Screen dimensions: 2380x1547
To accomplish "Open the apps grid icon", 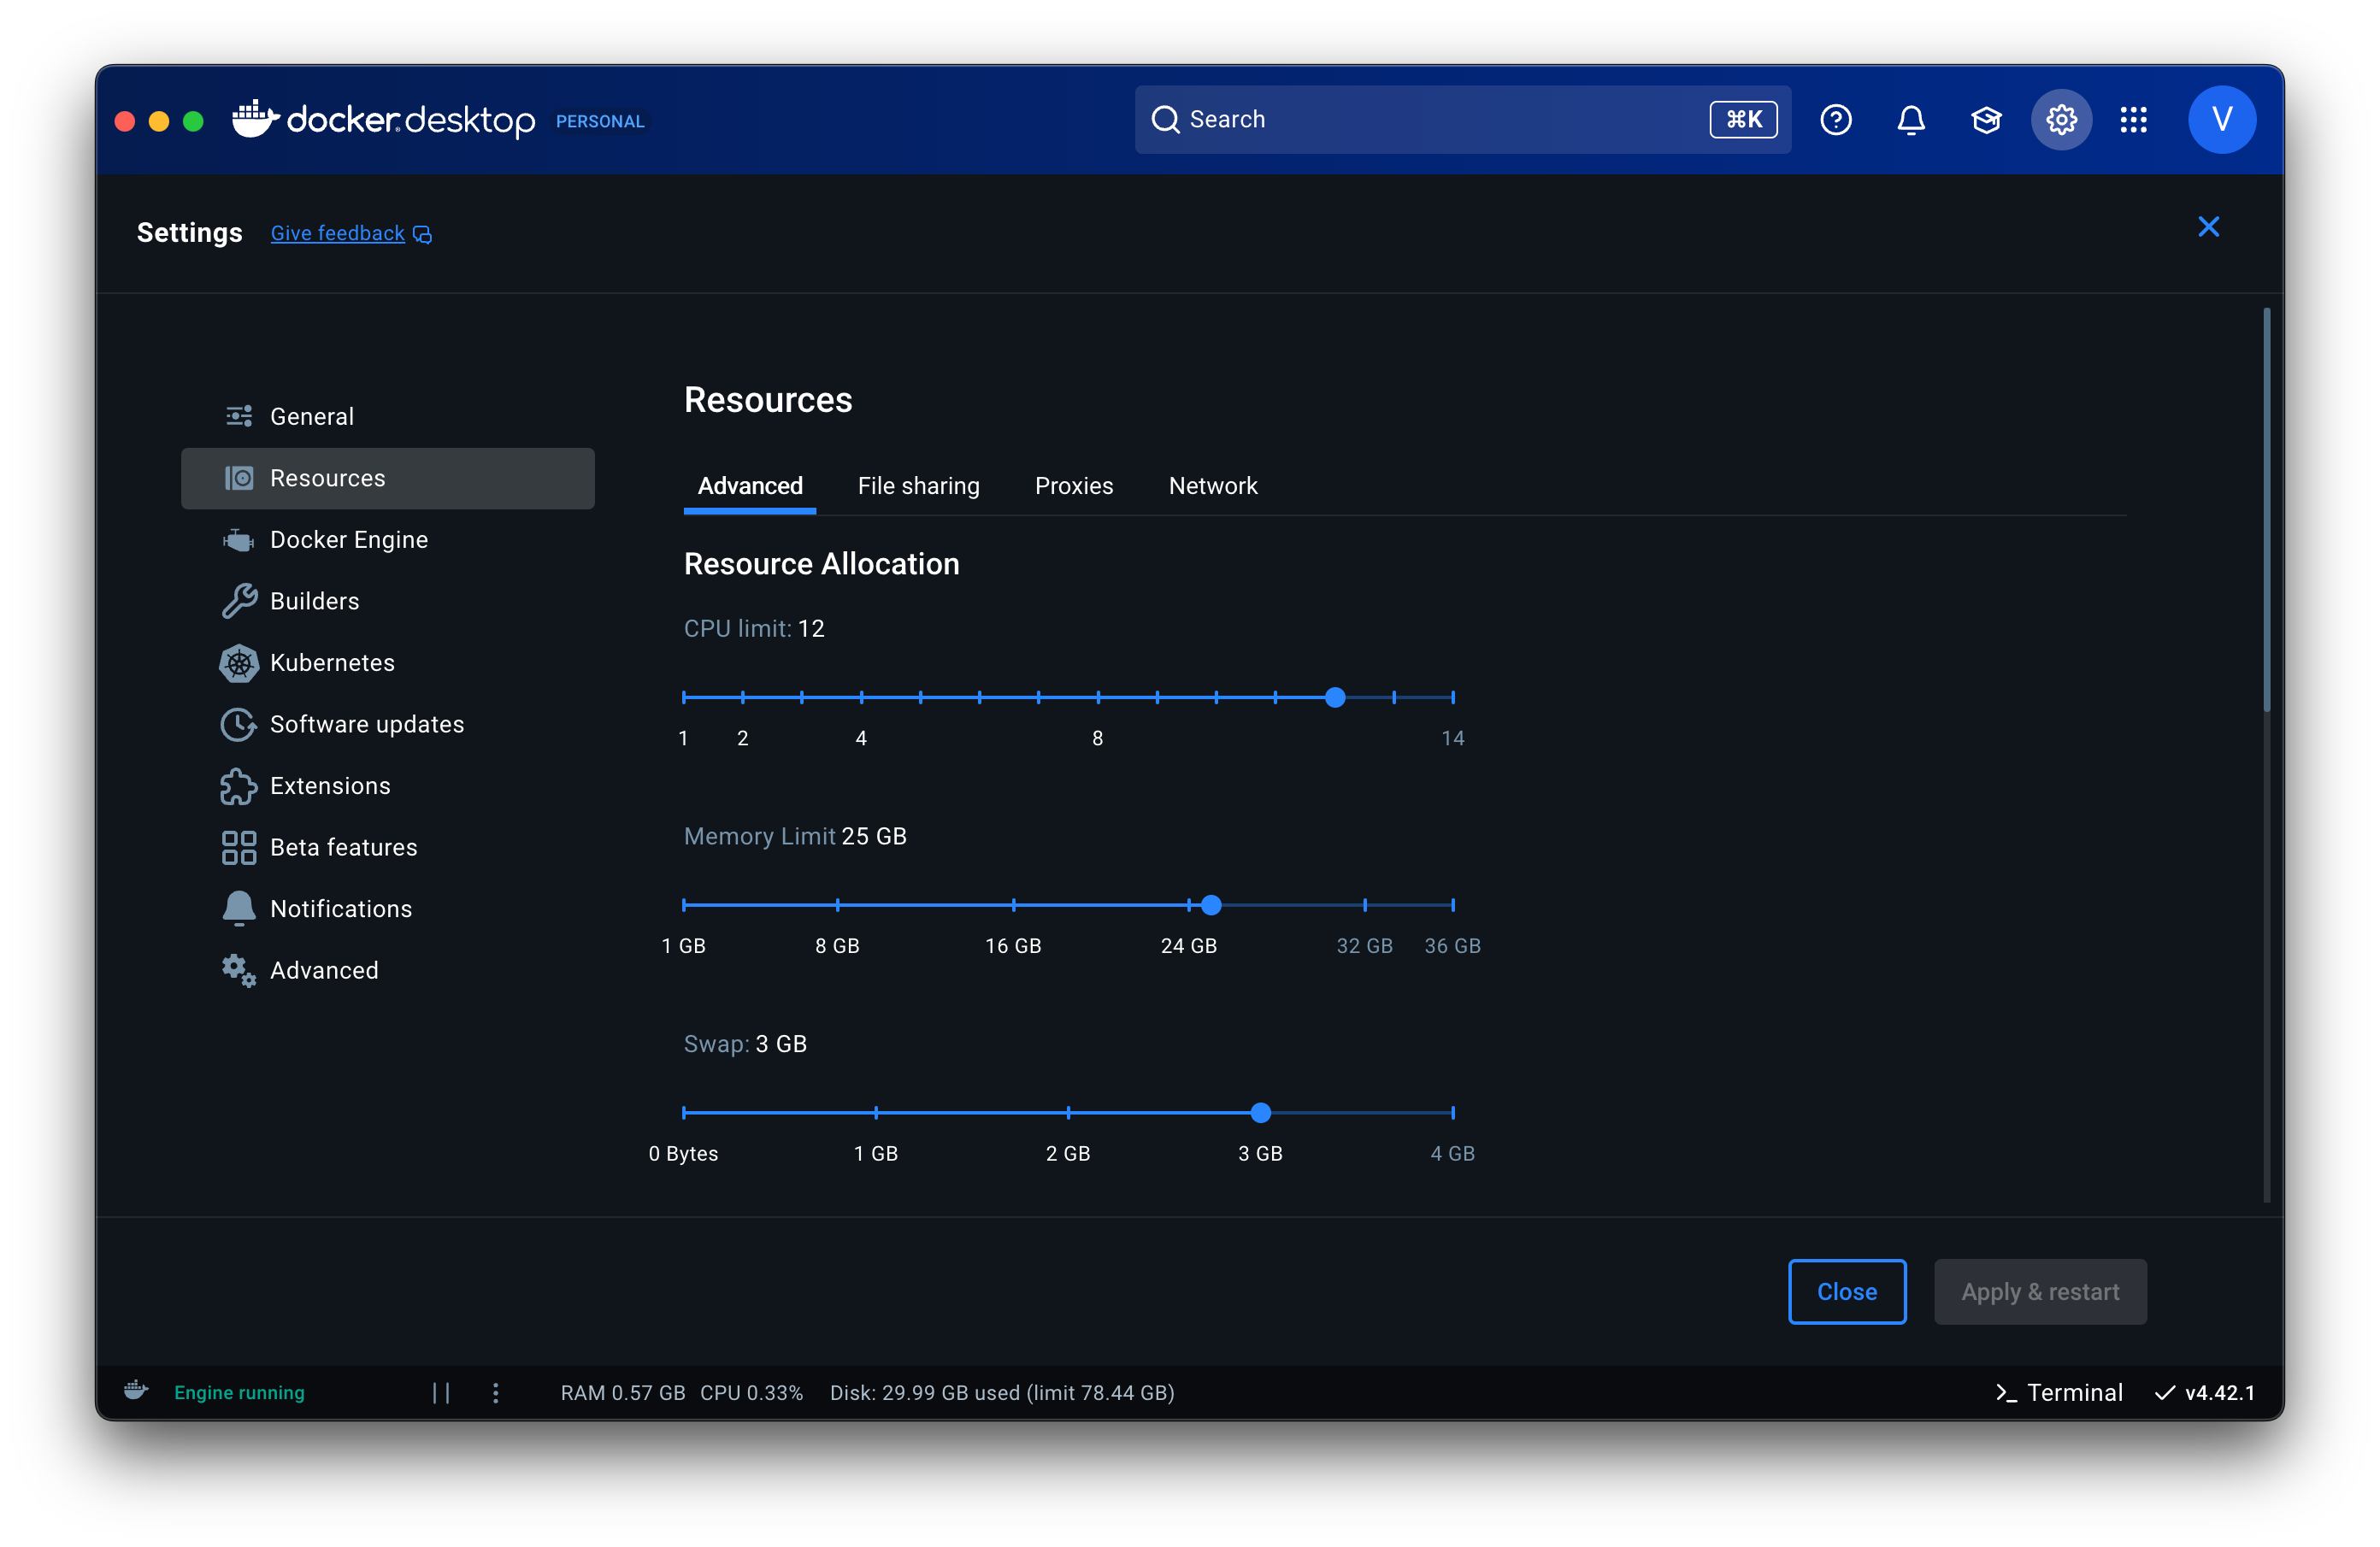I will (x=2133, y=120).
